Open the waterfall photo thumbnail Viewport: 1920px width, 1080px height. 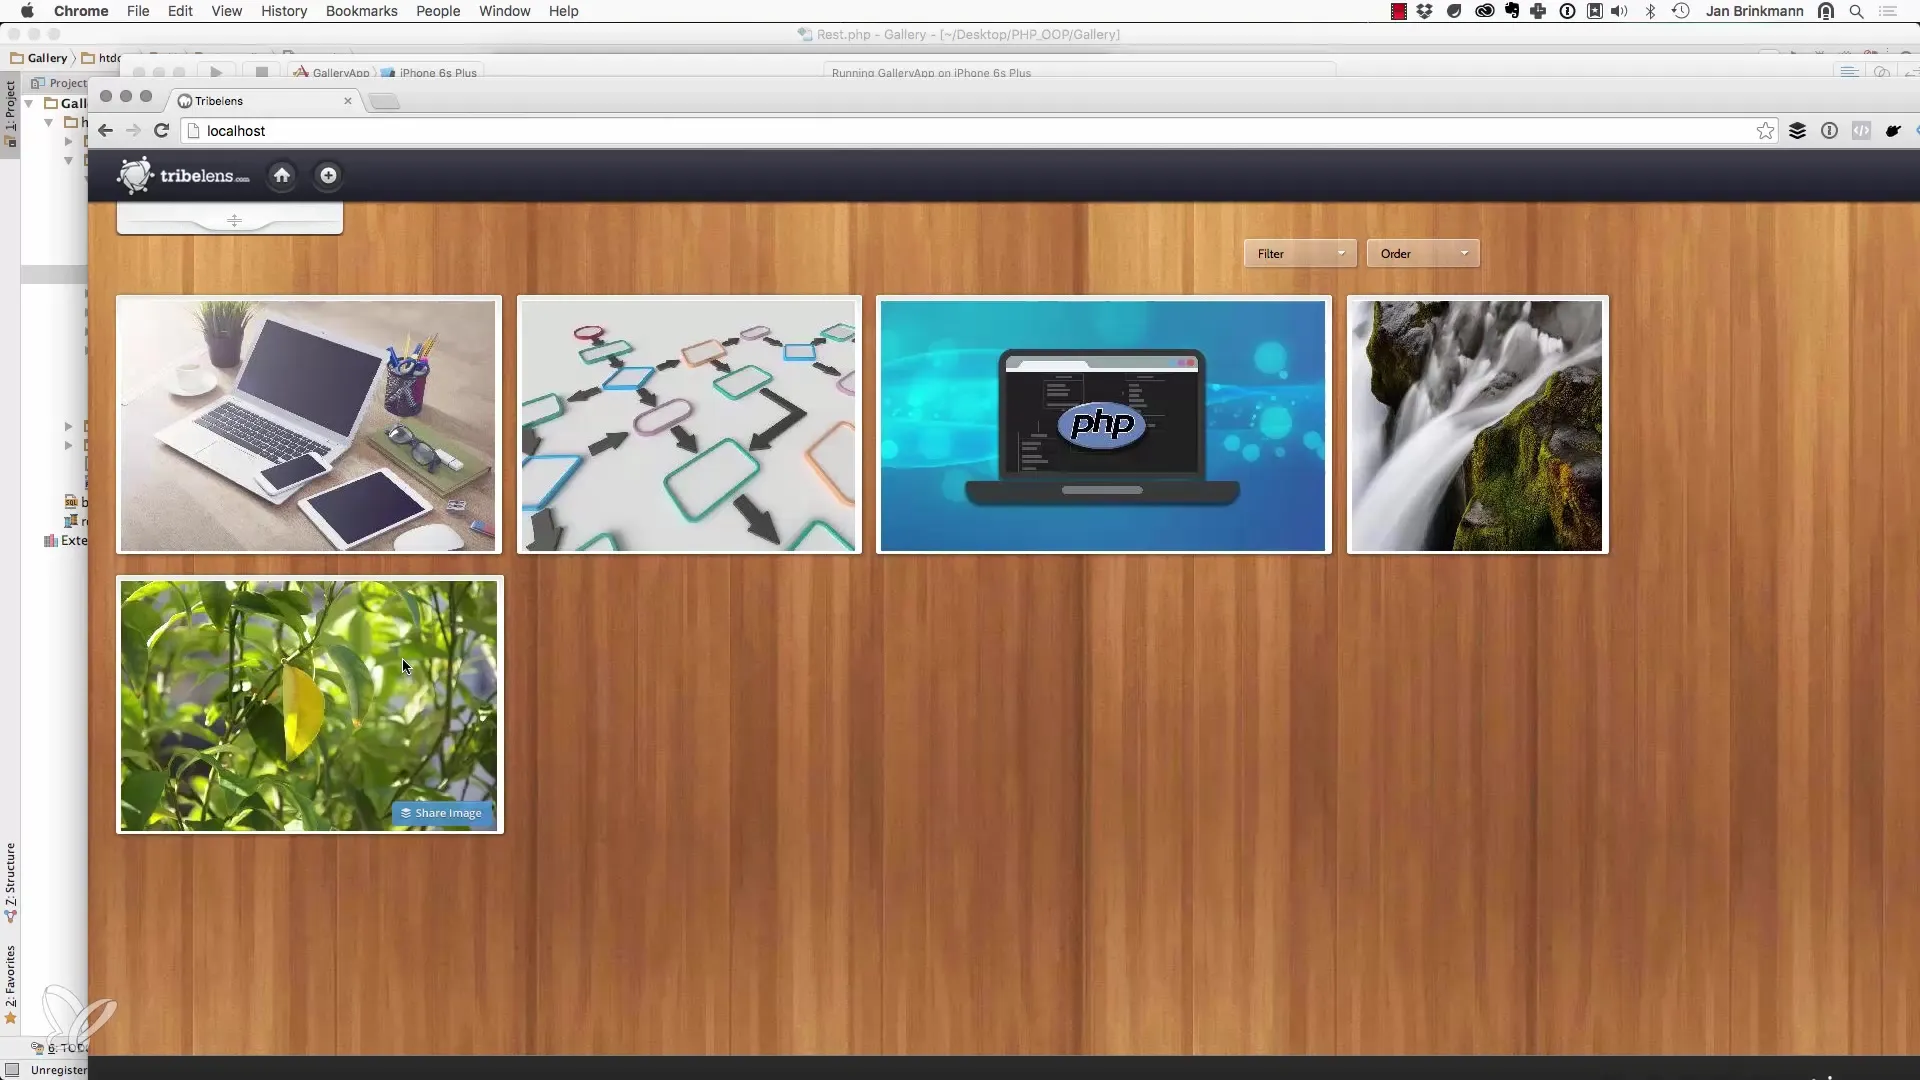(x=1477, y=425)
